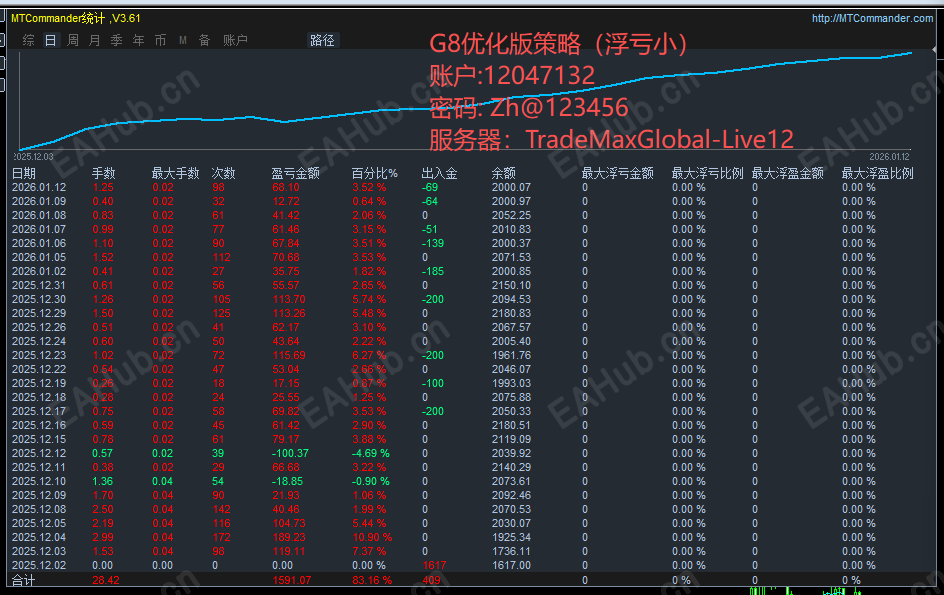Image resolution: width=944 pixels, height=595 pixels.
Task: Select the 合计 totals row
Action: [30, 577]
